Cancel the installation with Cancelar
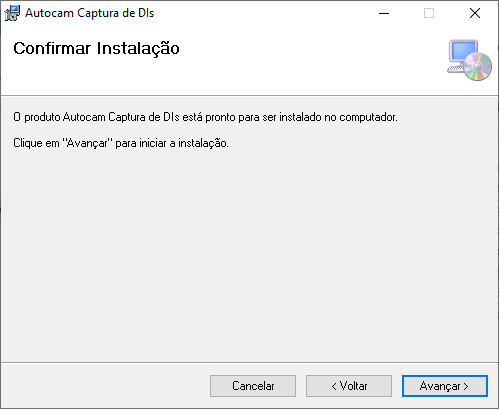499x409 pixels. click(x=253, y=386)
